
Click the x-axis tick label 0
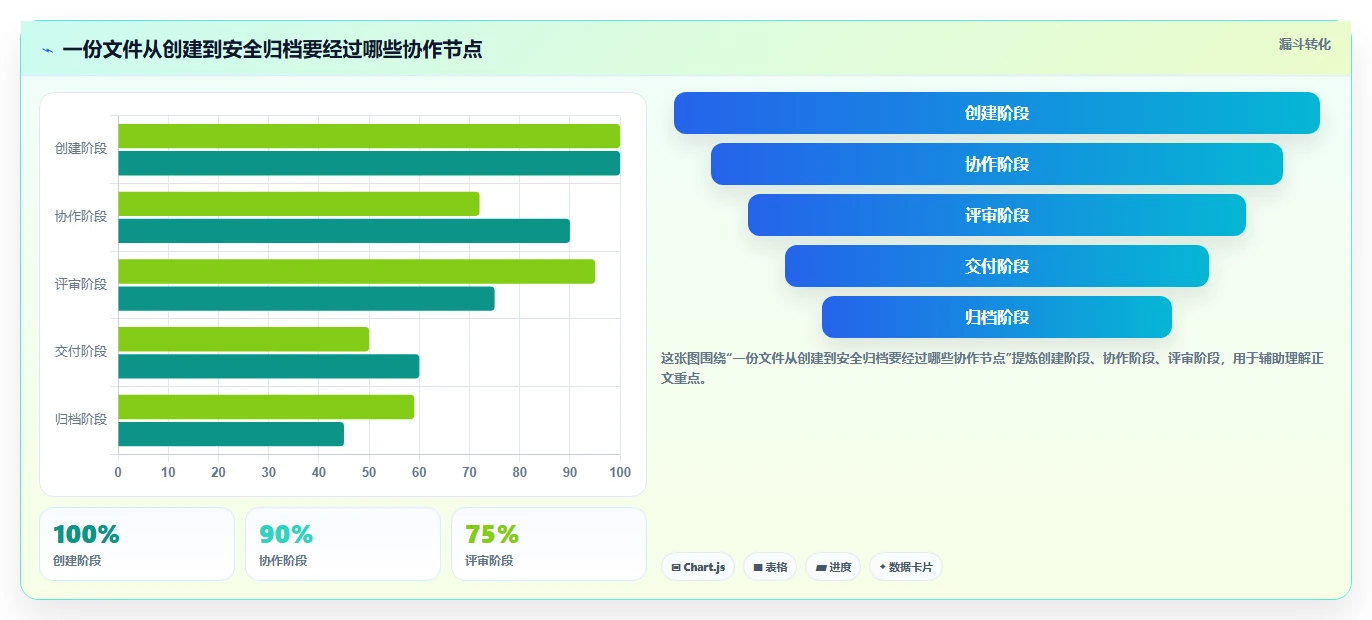tap(118, 472)
